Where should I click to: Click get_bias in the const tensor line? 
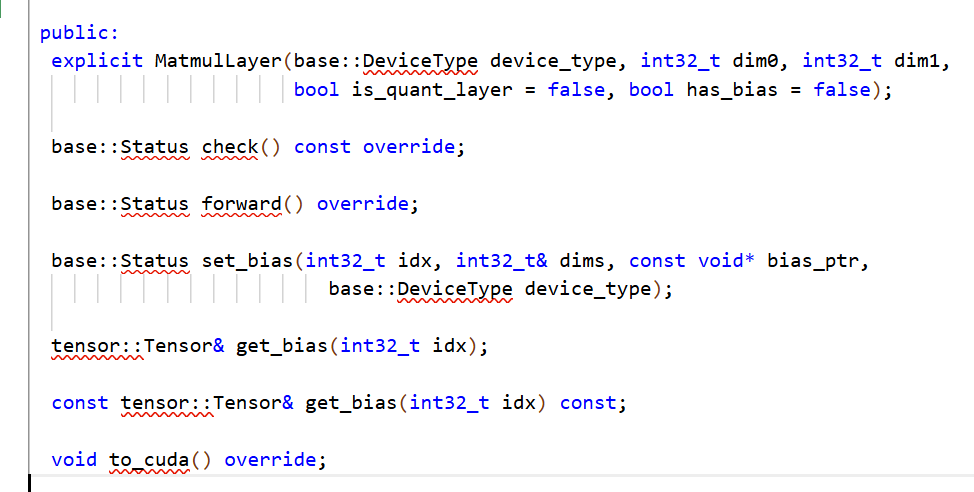pyautogui.click(x=351, y=403)
